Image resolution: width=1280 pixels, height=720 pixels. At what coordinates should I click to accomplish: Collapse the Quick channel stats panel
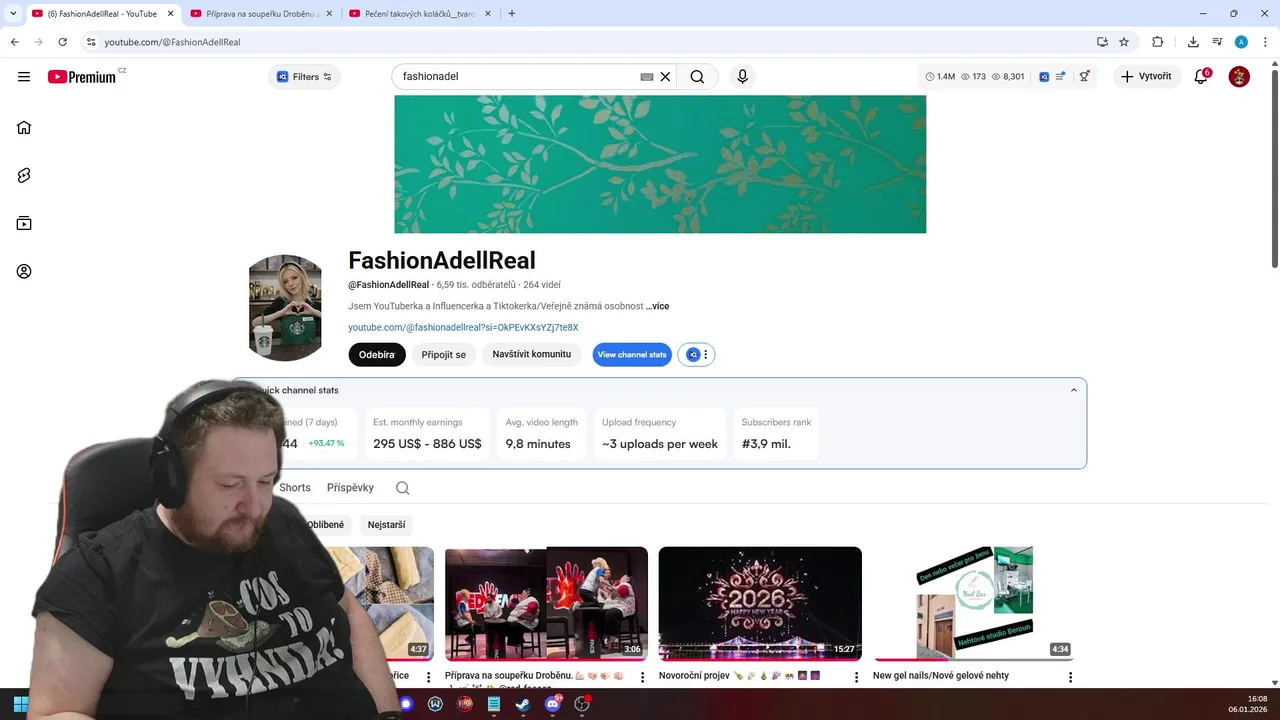[x=1074, y=390]
